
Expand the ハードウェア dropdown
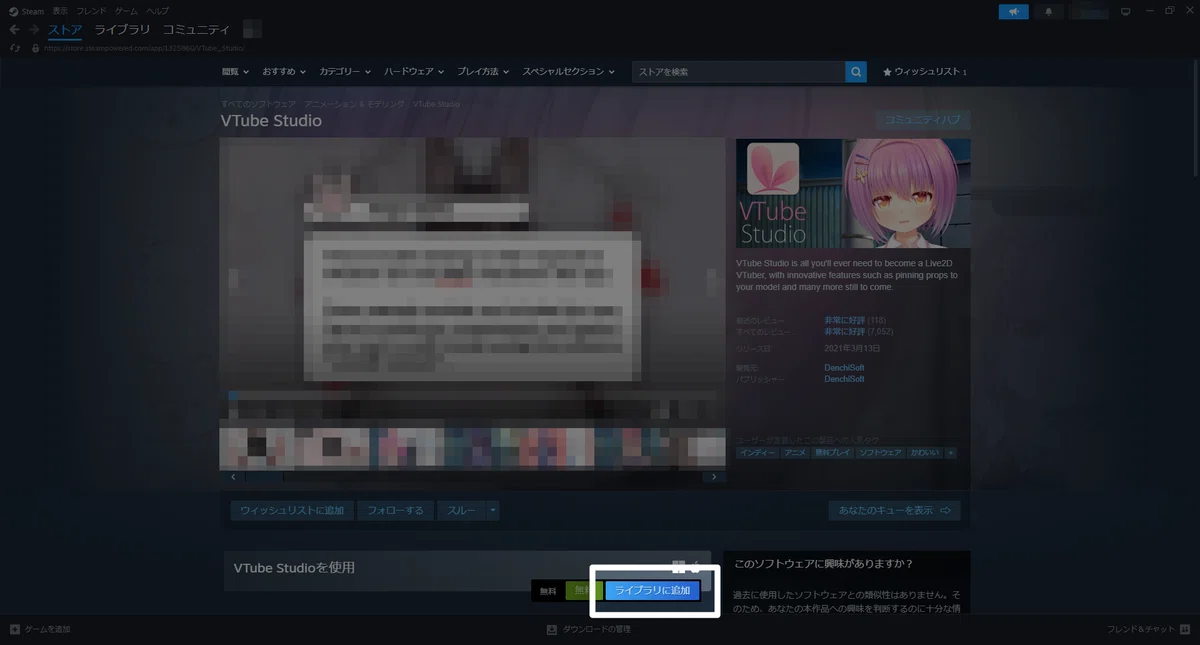pyautogui.click(x=415, y=72)
